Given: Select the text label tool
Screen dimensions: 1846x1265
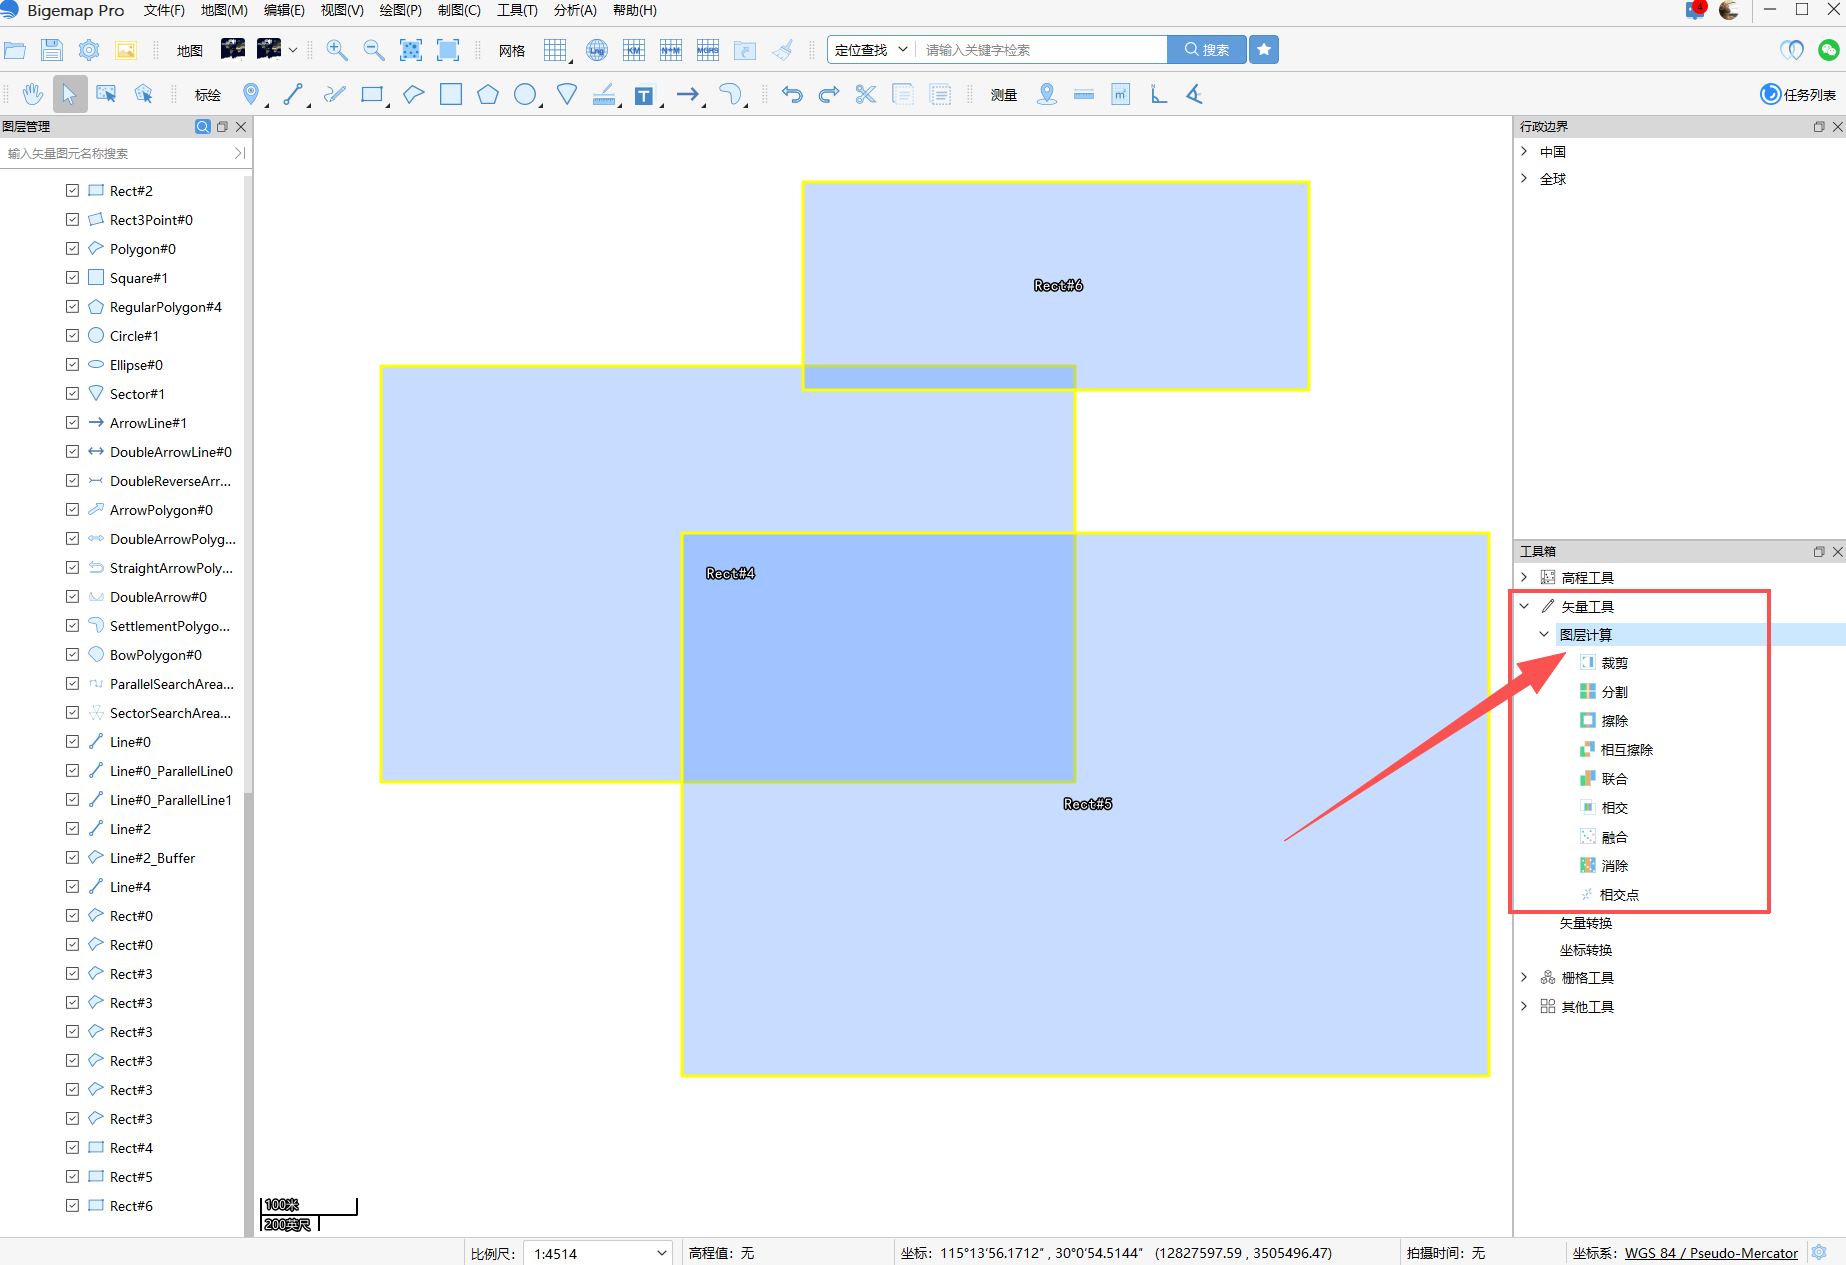Looking at the screenshot, I should 645,95.
